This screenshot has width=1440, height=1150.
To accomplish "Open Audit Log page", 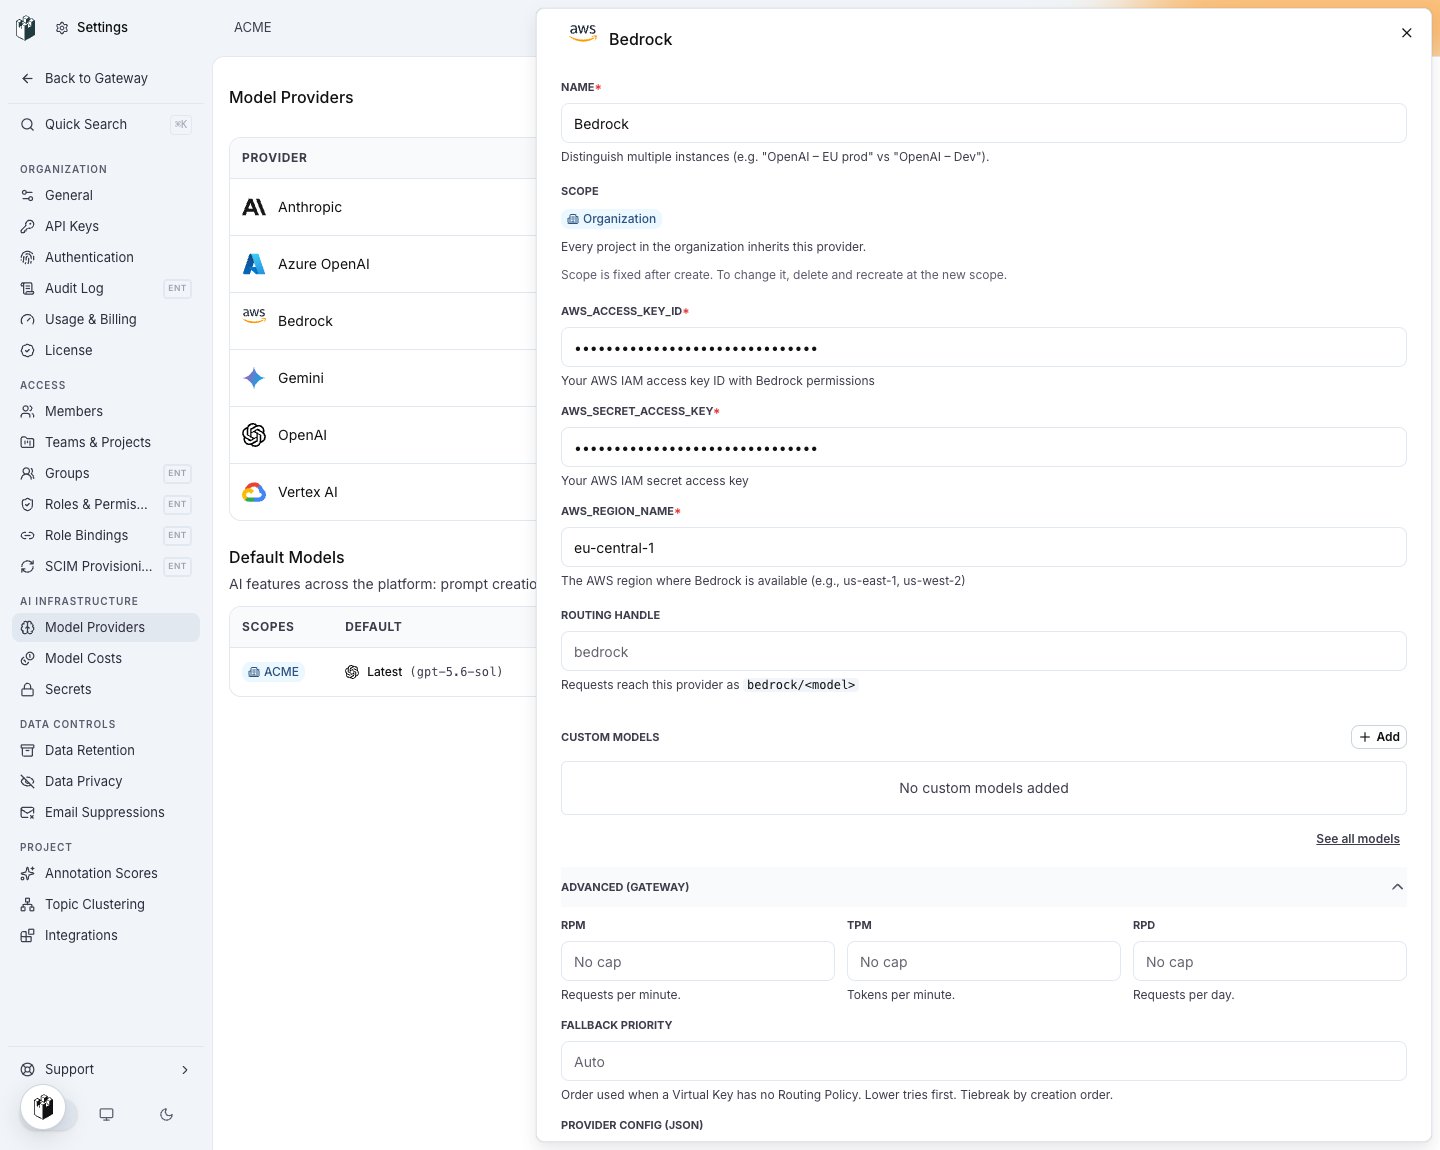I will (x=106, y=288).
